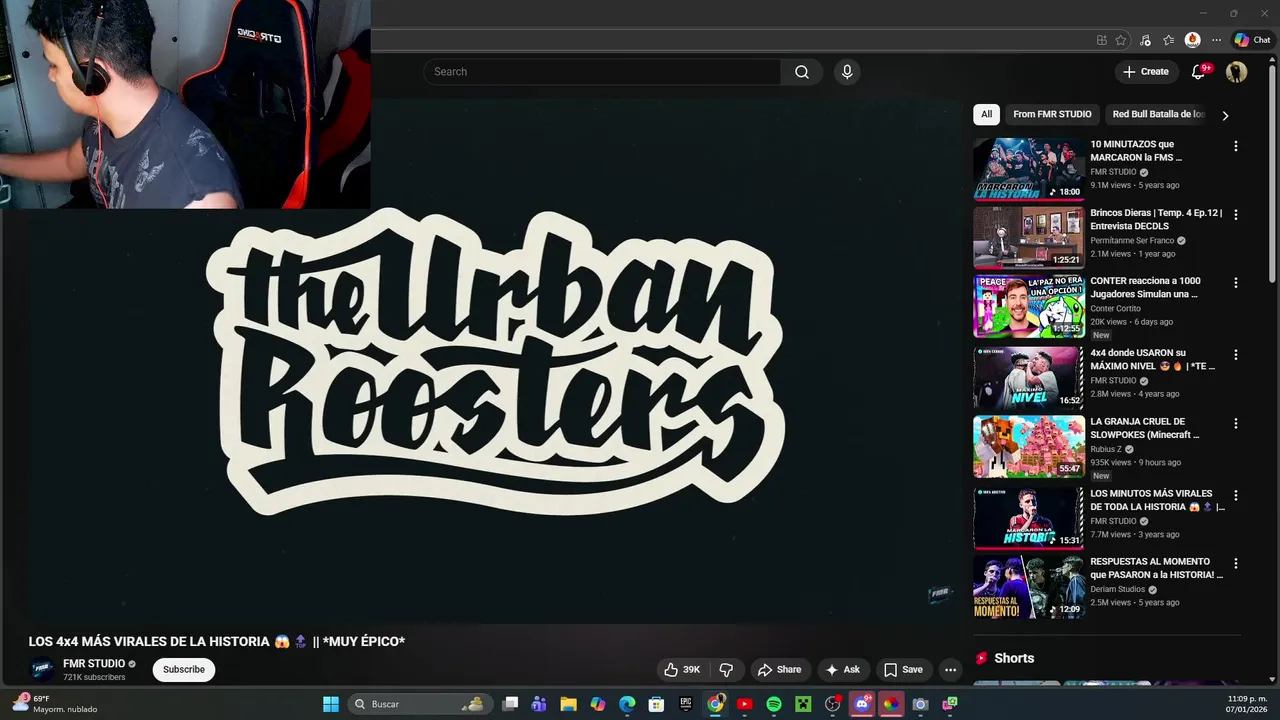This screenshot has height=720, width=1280.
Task: Like the video with thumbs up
Action: [x=682, y=670]
